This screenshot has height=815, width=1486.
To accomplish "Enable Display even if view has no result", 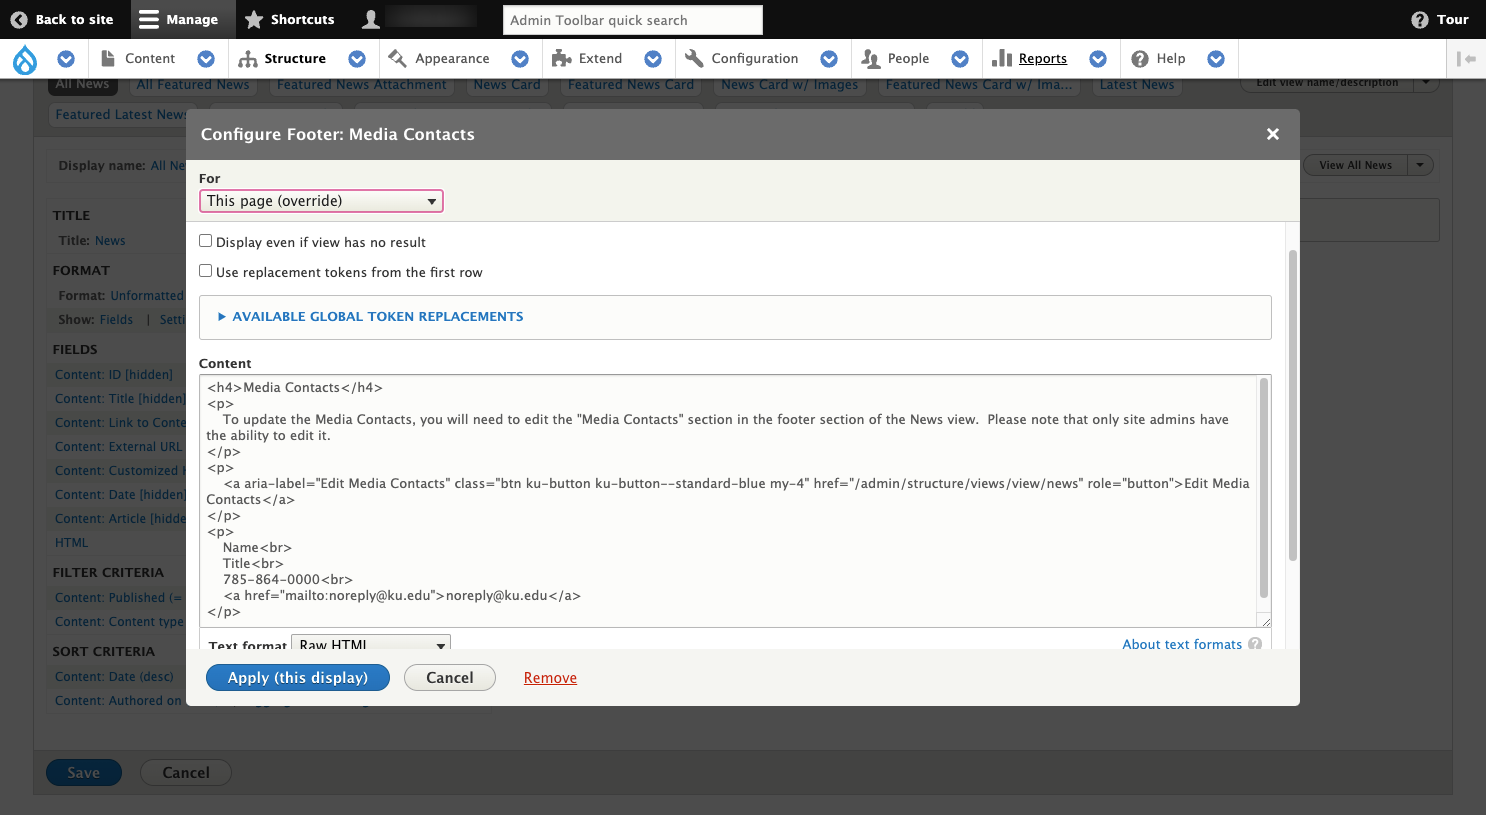I will (x=206, y=241).
